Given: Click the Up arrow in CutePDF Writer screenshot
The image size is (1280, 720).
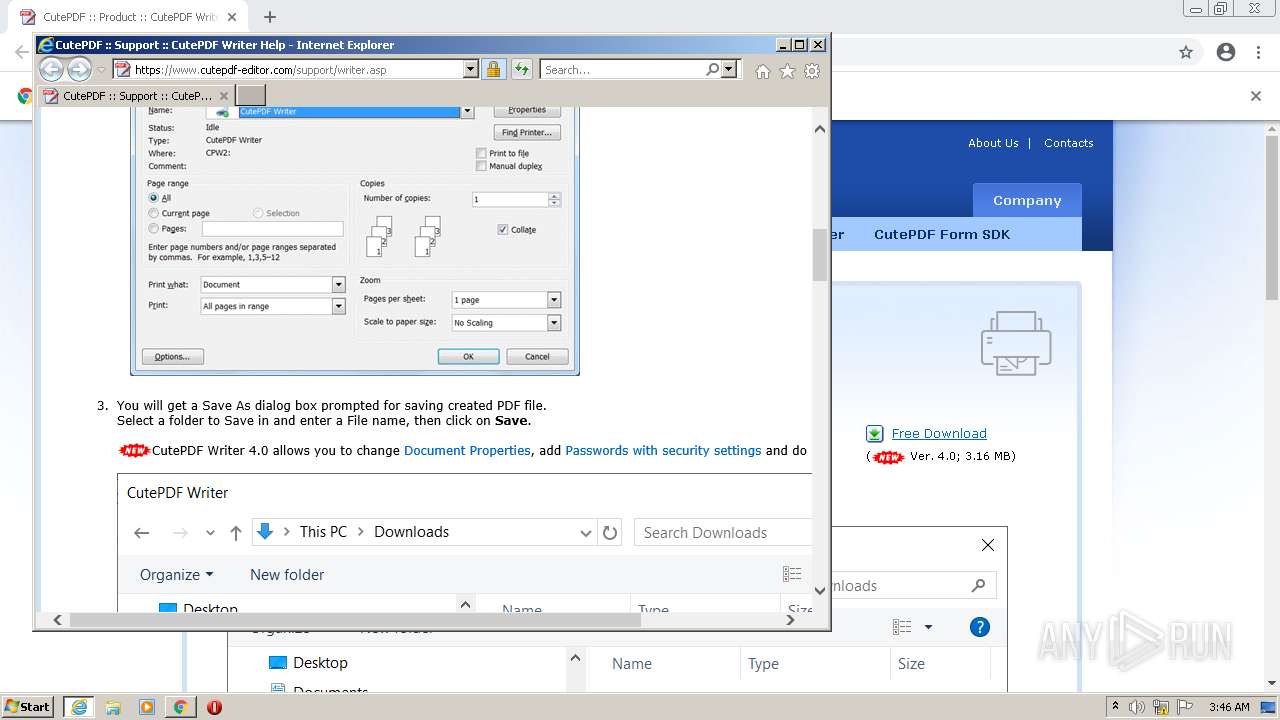Looking at the screenshot, I should (236, 533).
